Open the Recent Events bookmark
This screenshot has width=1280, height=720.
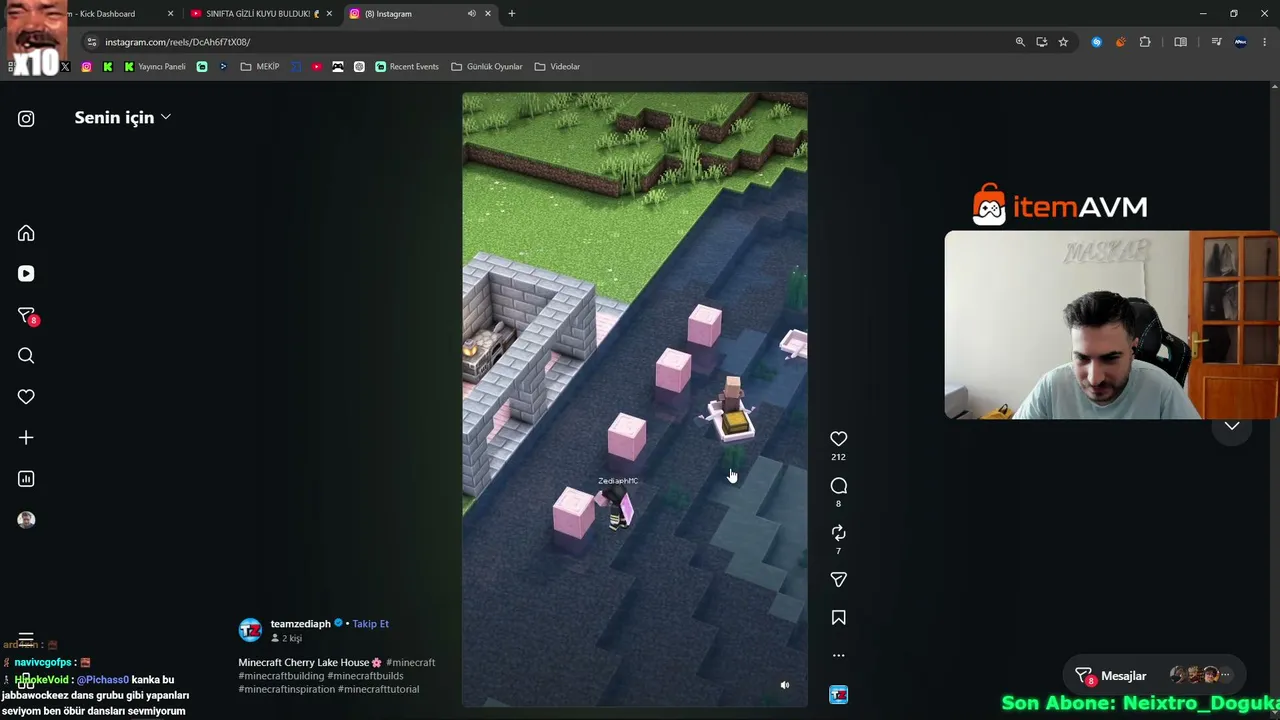coord(407,67)
